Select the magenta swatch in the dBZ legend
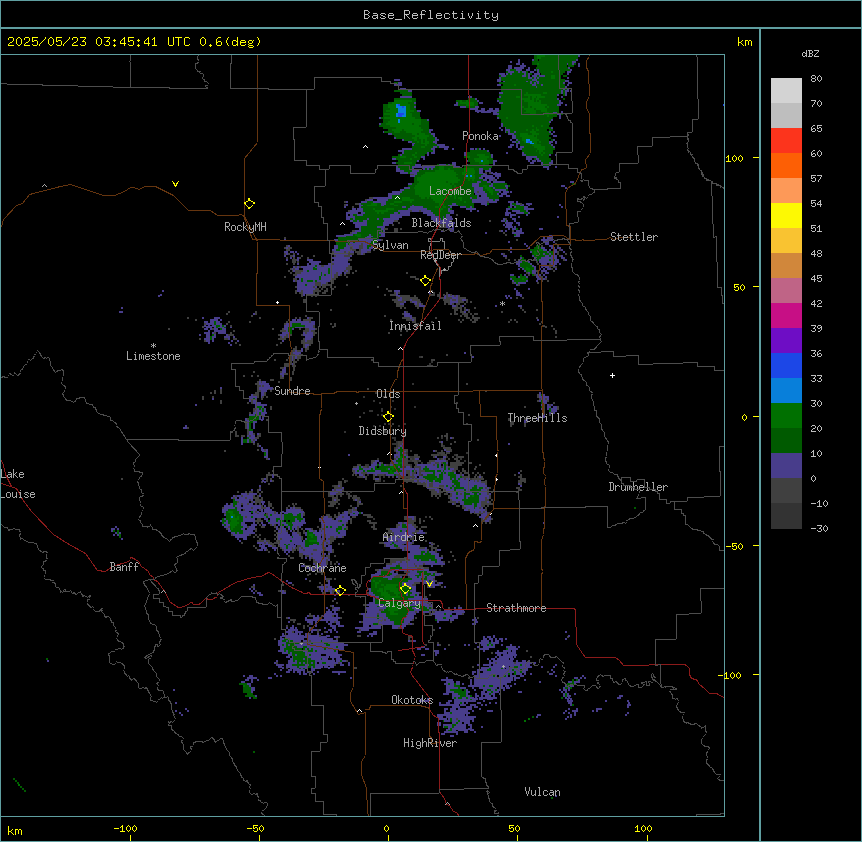This screenshot has height=842, width=862. [x=786, y=315]
